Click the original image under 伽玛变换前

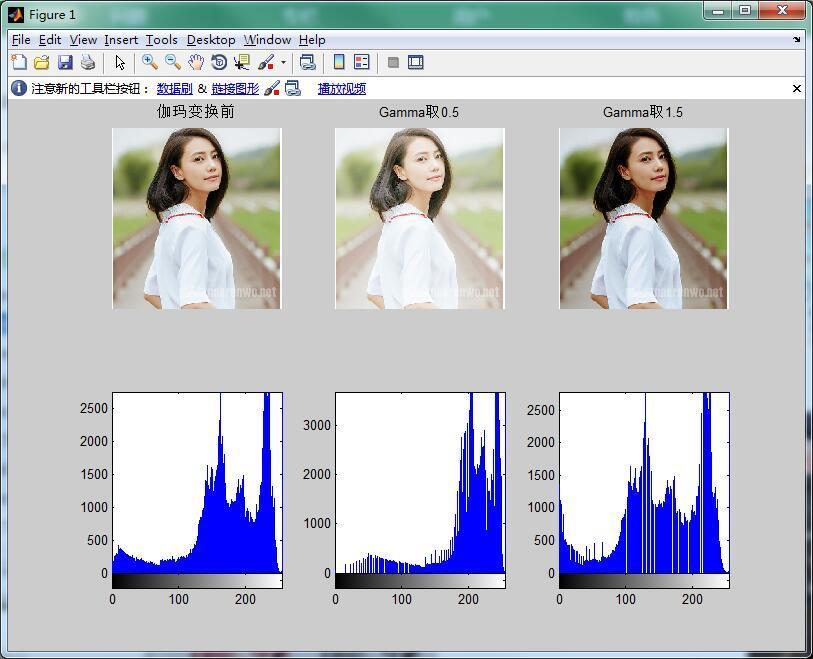197,218
